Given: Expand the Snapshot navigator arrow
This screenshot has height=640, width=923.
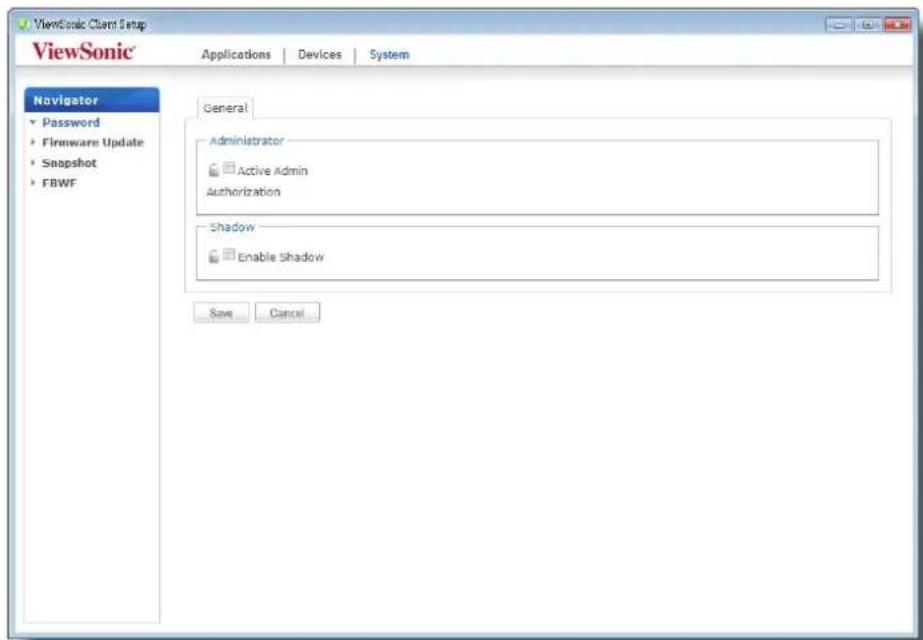Looking at the screenshot, I should pos(34,163).
